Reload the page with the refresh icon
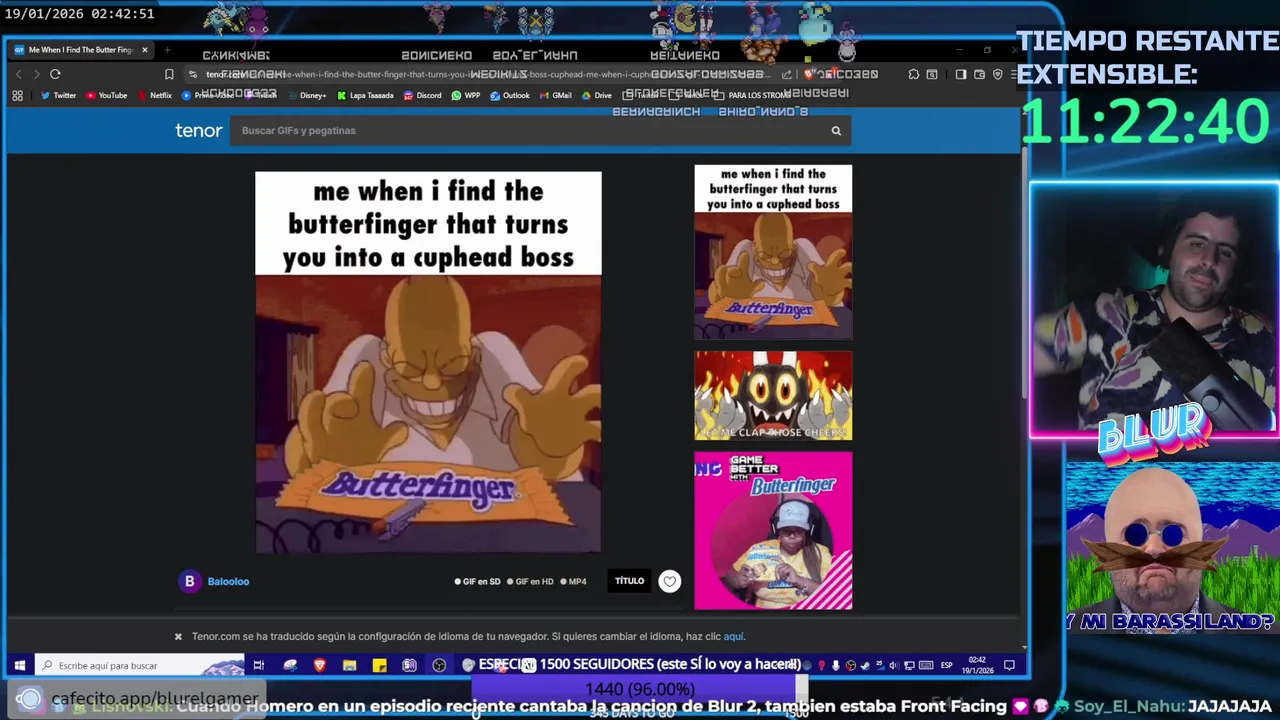The width and height of the screenshot is (1280, 720). pyautogui.click(x=55, y=74)
